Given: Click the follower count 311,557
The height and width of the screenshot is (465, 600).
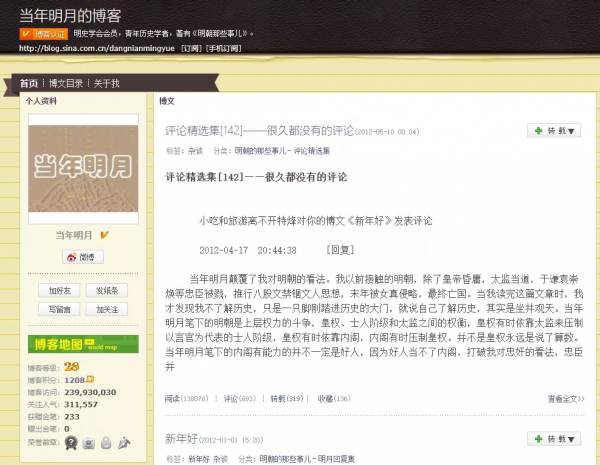Looking at the screenshot, I should tap(81, 405).
